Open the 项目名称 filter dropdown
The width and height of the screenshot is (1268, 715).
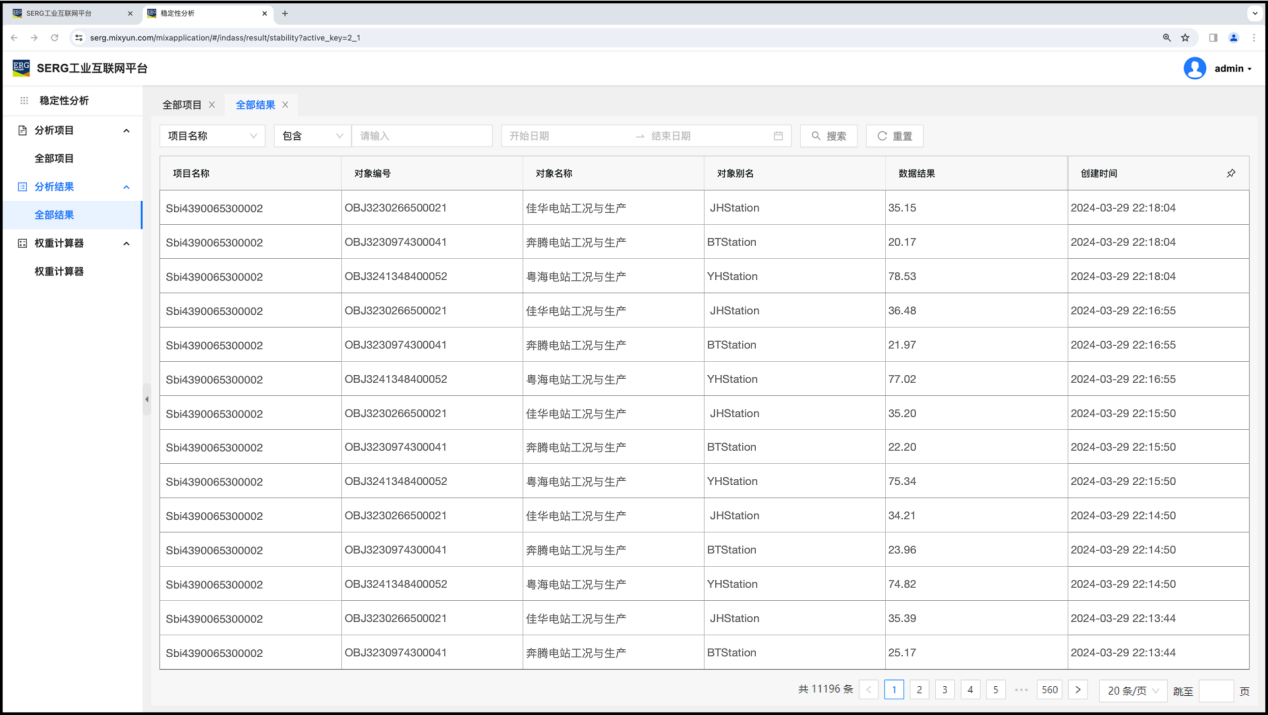212,136
